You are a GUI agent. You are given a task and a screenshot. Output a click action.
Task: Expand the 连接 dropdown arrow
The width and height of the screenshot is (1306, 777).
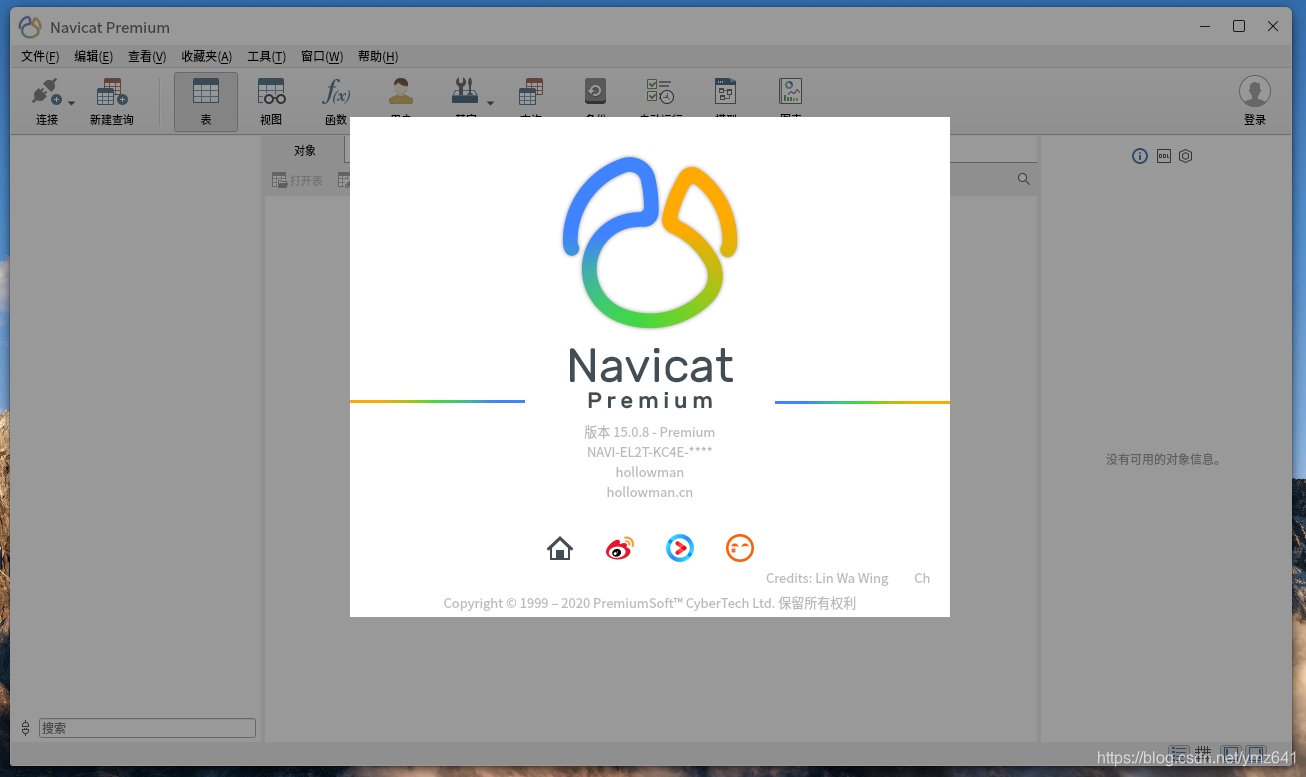point(72,103)
